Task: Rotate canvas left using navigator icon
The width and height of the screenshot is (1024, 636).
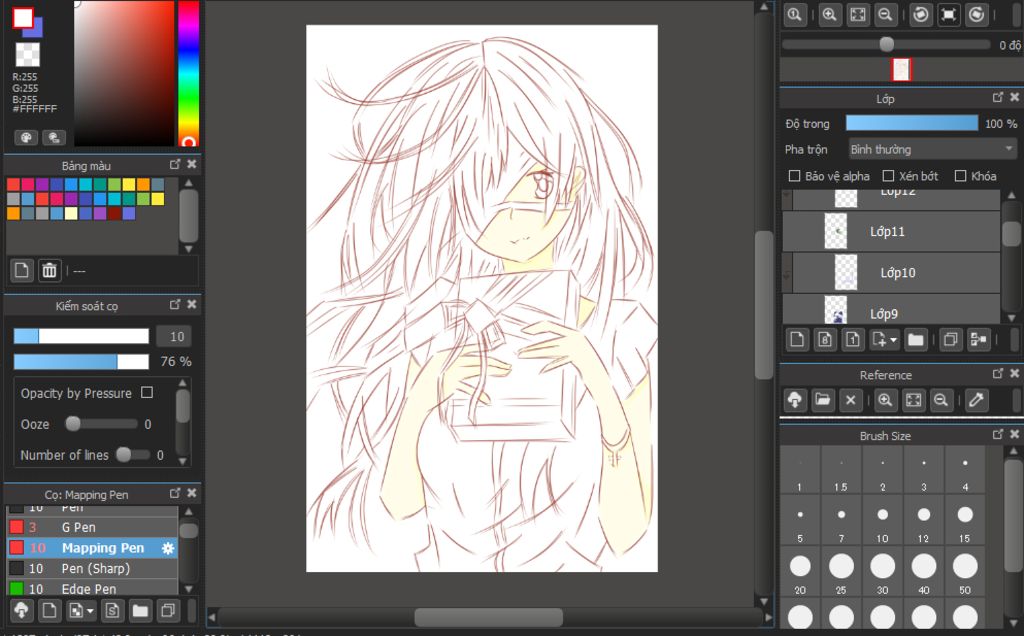Action: coord(920,15)
